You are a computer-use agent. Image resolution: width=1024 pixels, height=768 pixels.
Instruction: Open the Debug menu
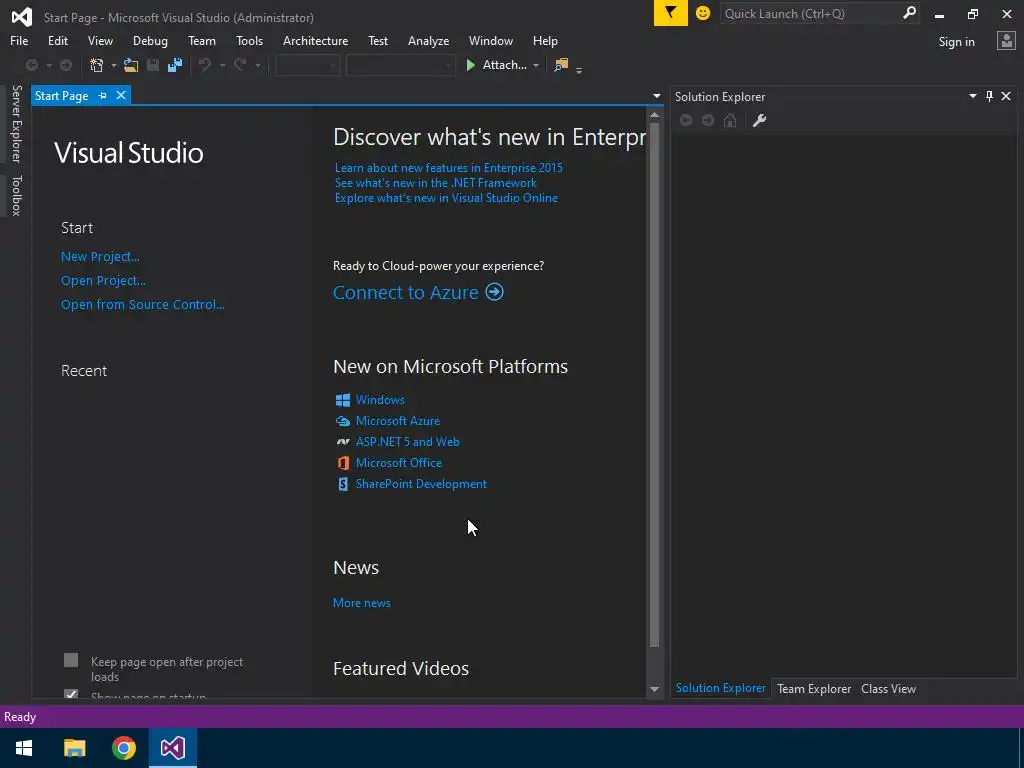(150, 40)
